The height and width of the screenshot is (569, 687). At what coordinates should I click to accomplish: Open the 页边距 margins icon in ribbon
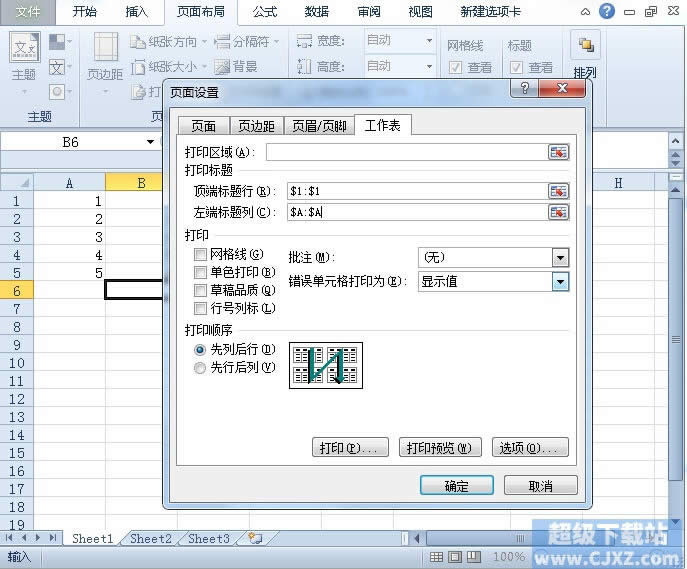(x=104, y=55)
